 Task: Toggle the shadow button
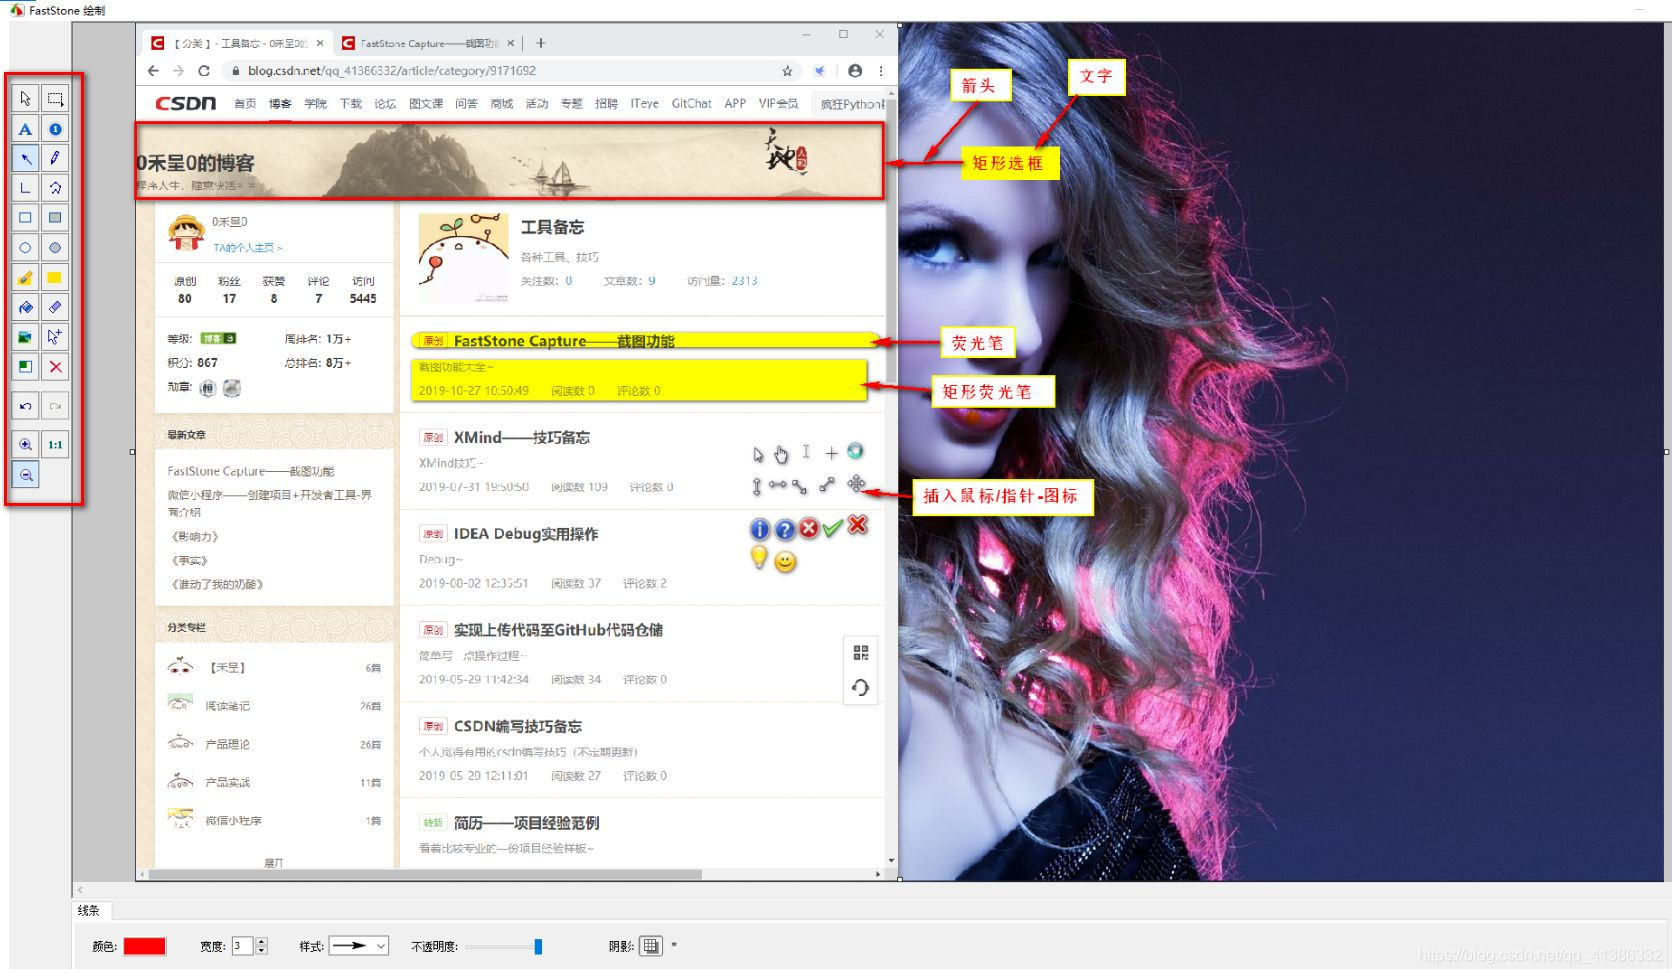point(651,946)
